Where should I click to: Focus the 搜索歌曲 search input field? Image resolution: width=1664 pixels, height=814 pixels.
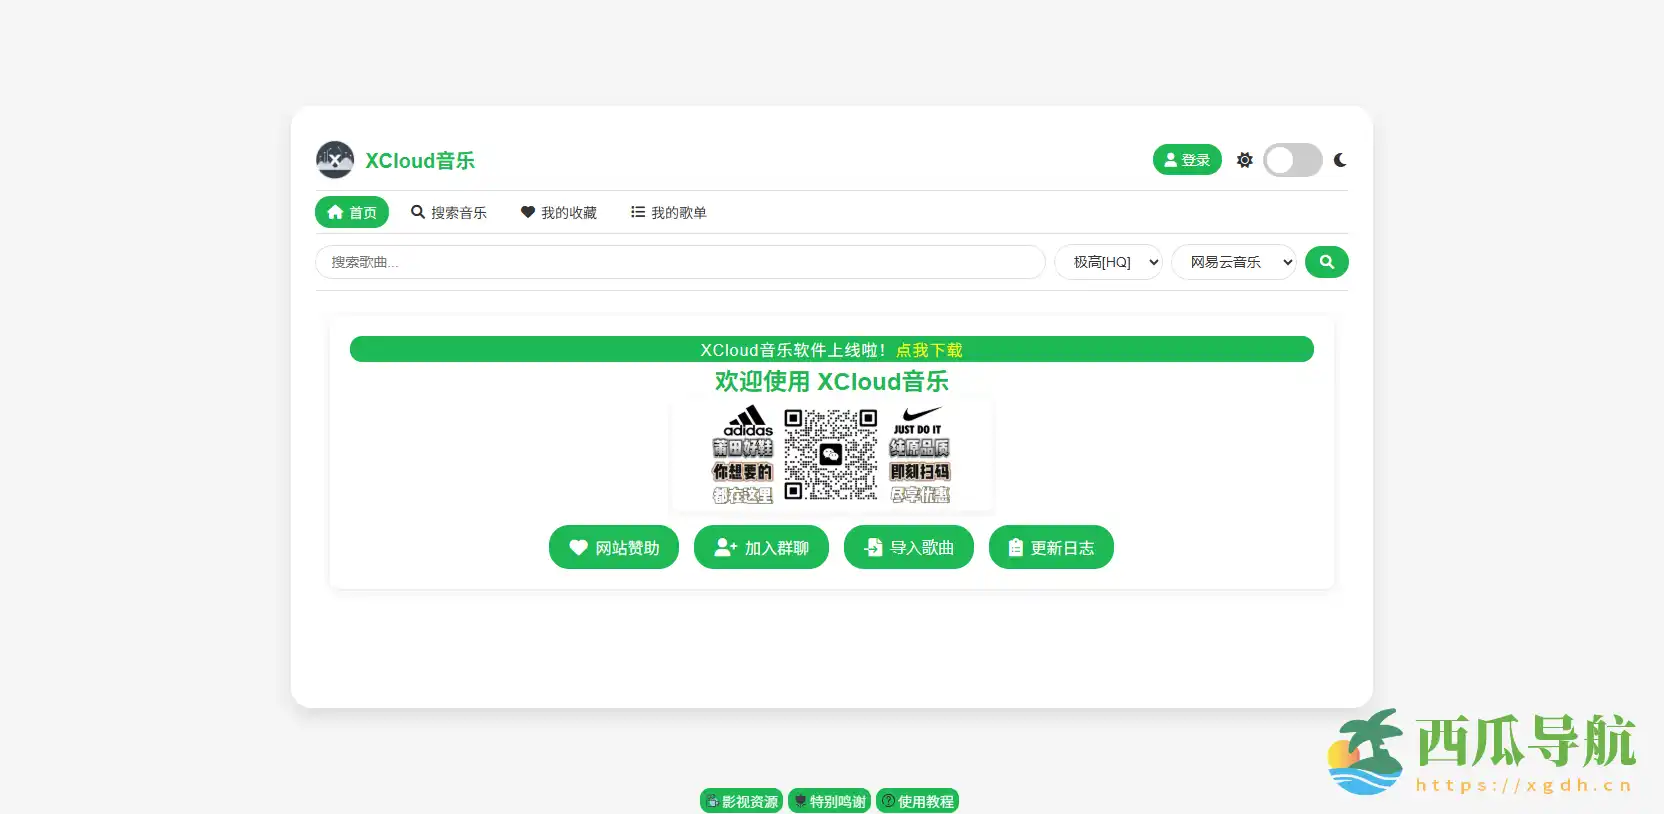coord(680,262)
